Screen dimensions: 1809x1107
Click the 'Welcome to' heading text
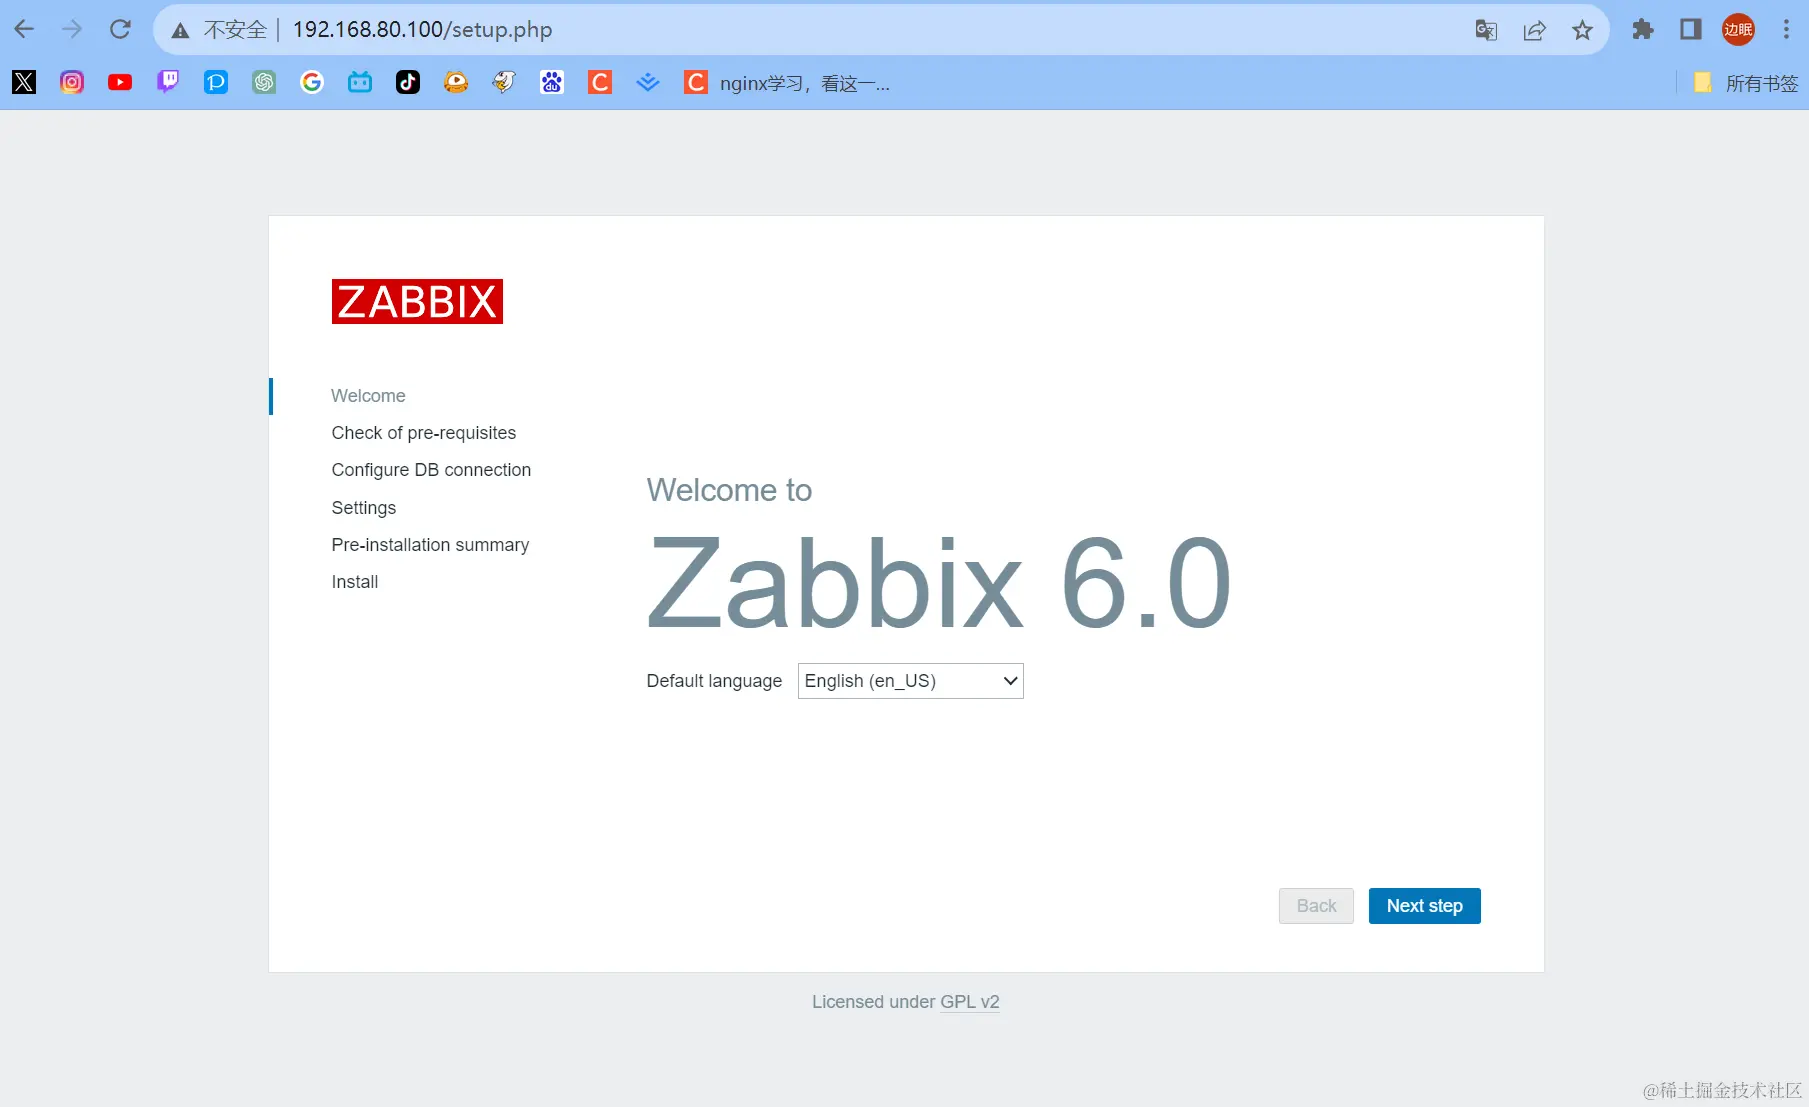pyautogui.click(x=729, y=490)
